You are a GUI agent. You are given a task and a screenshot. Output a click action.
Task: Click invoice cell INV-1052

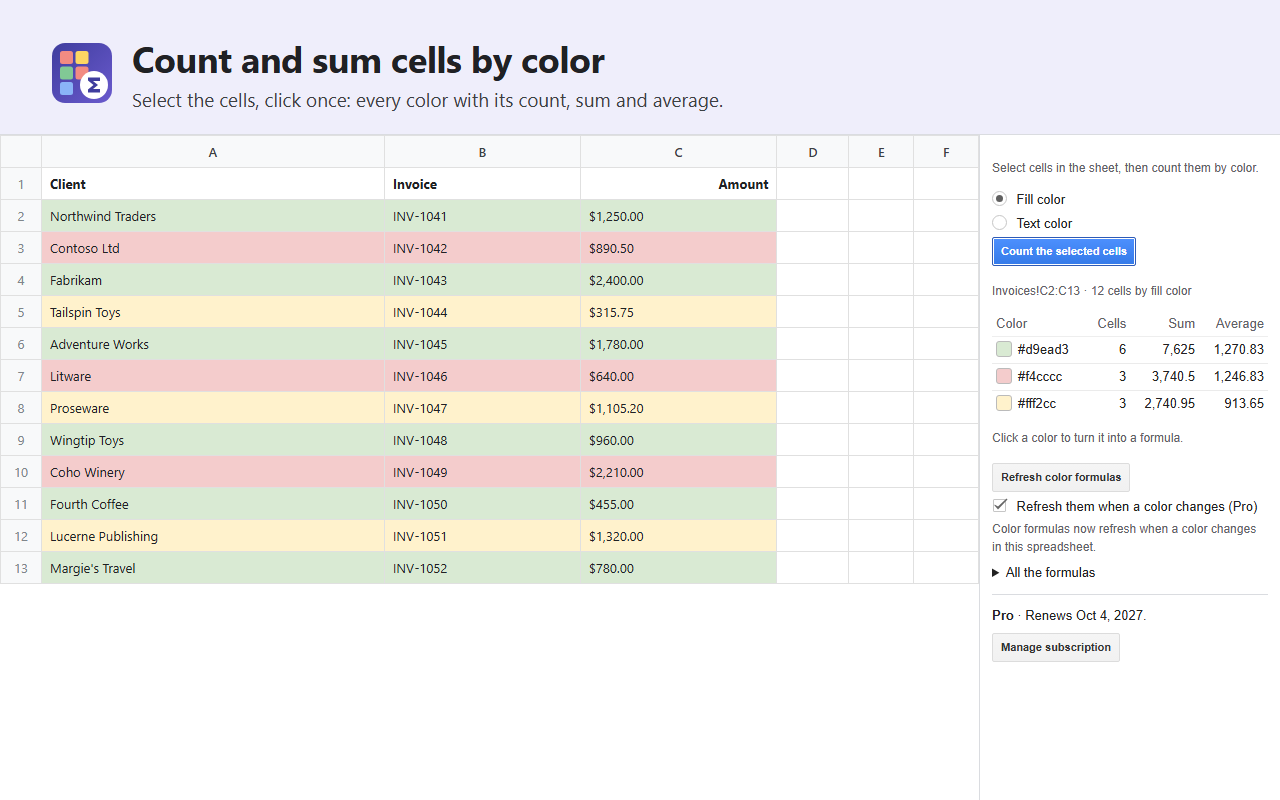(x=482, y=568)
